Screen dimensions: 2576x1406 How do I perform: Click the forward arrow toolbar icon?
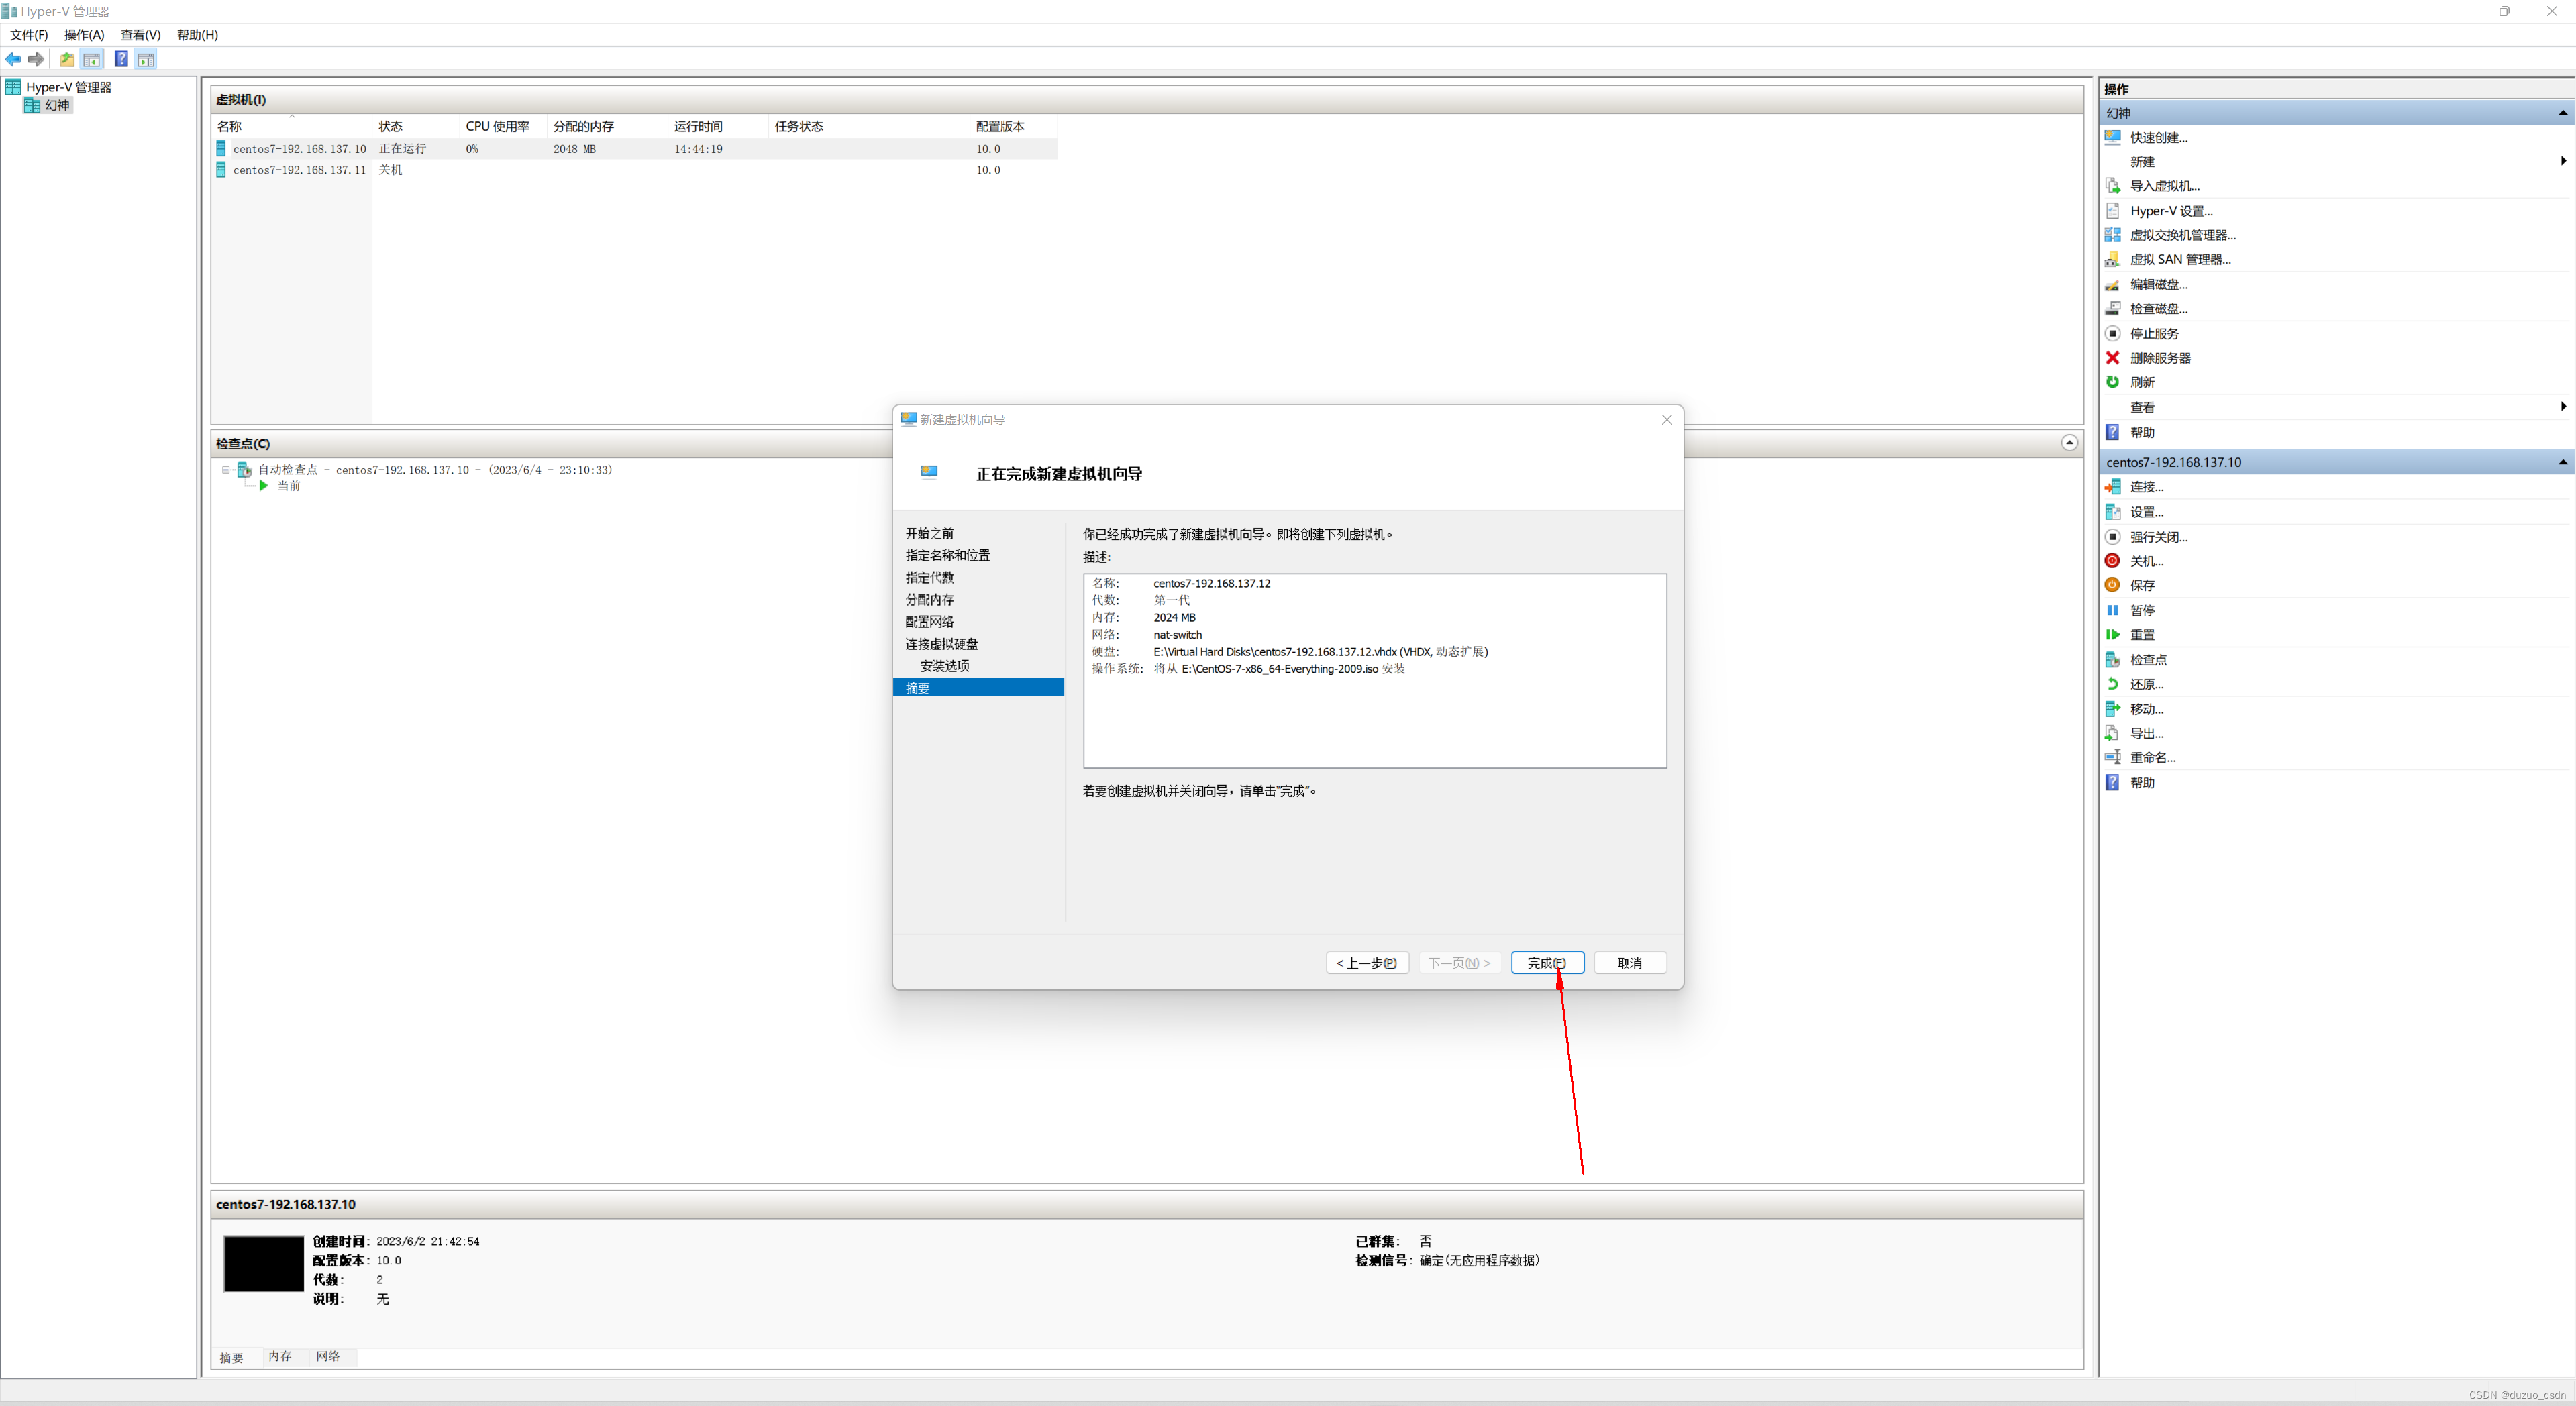coord(36,60)
